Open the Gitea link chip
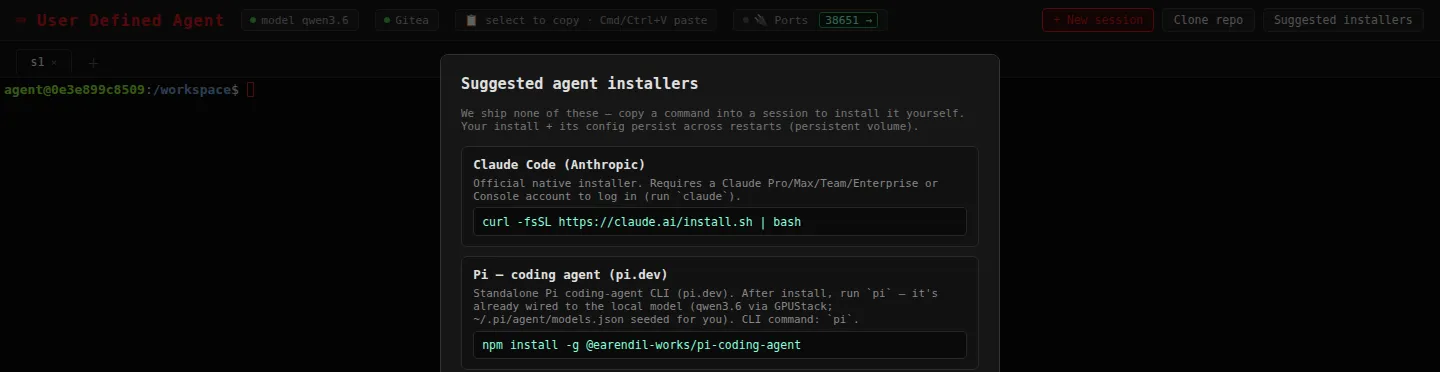 407,20
